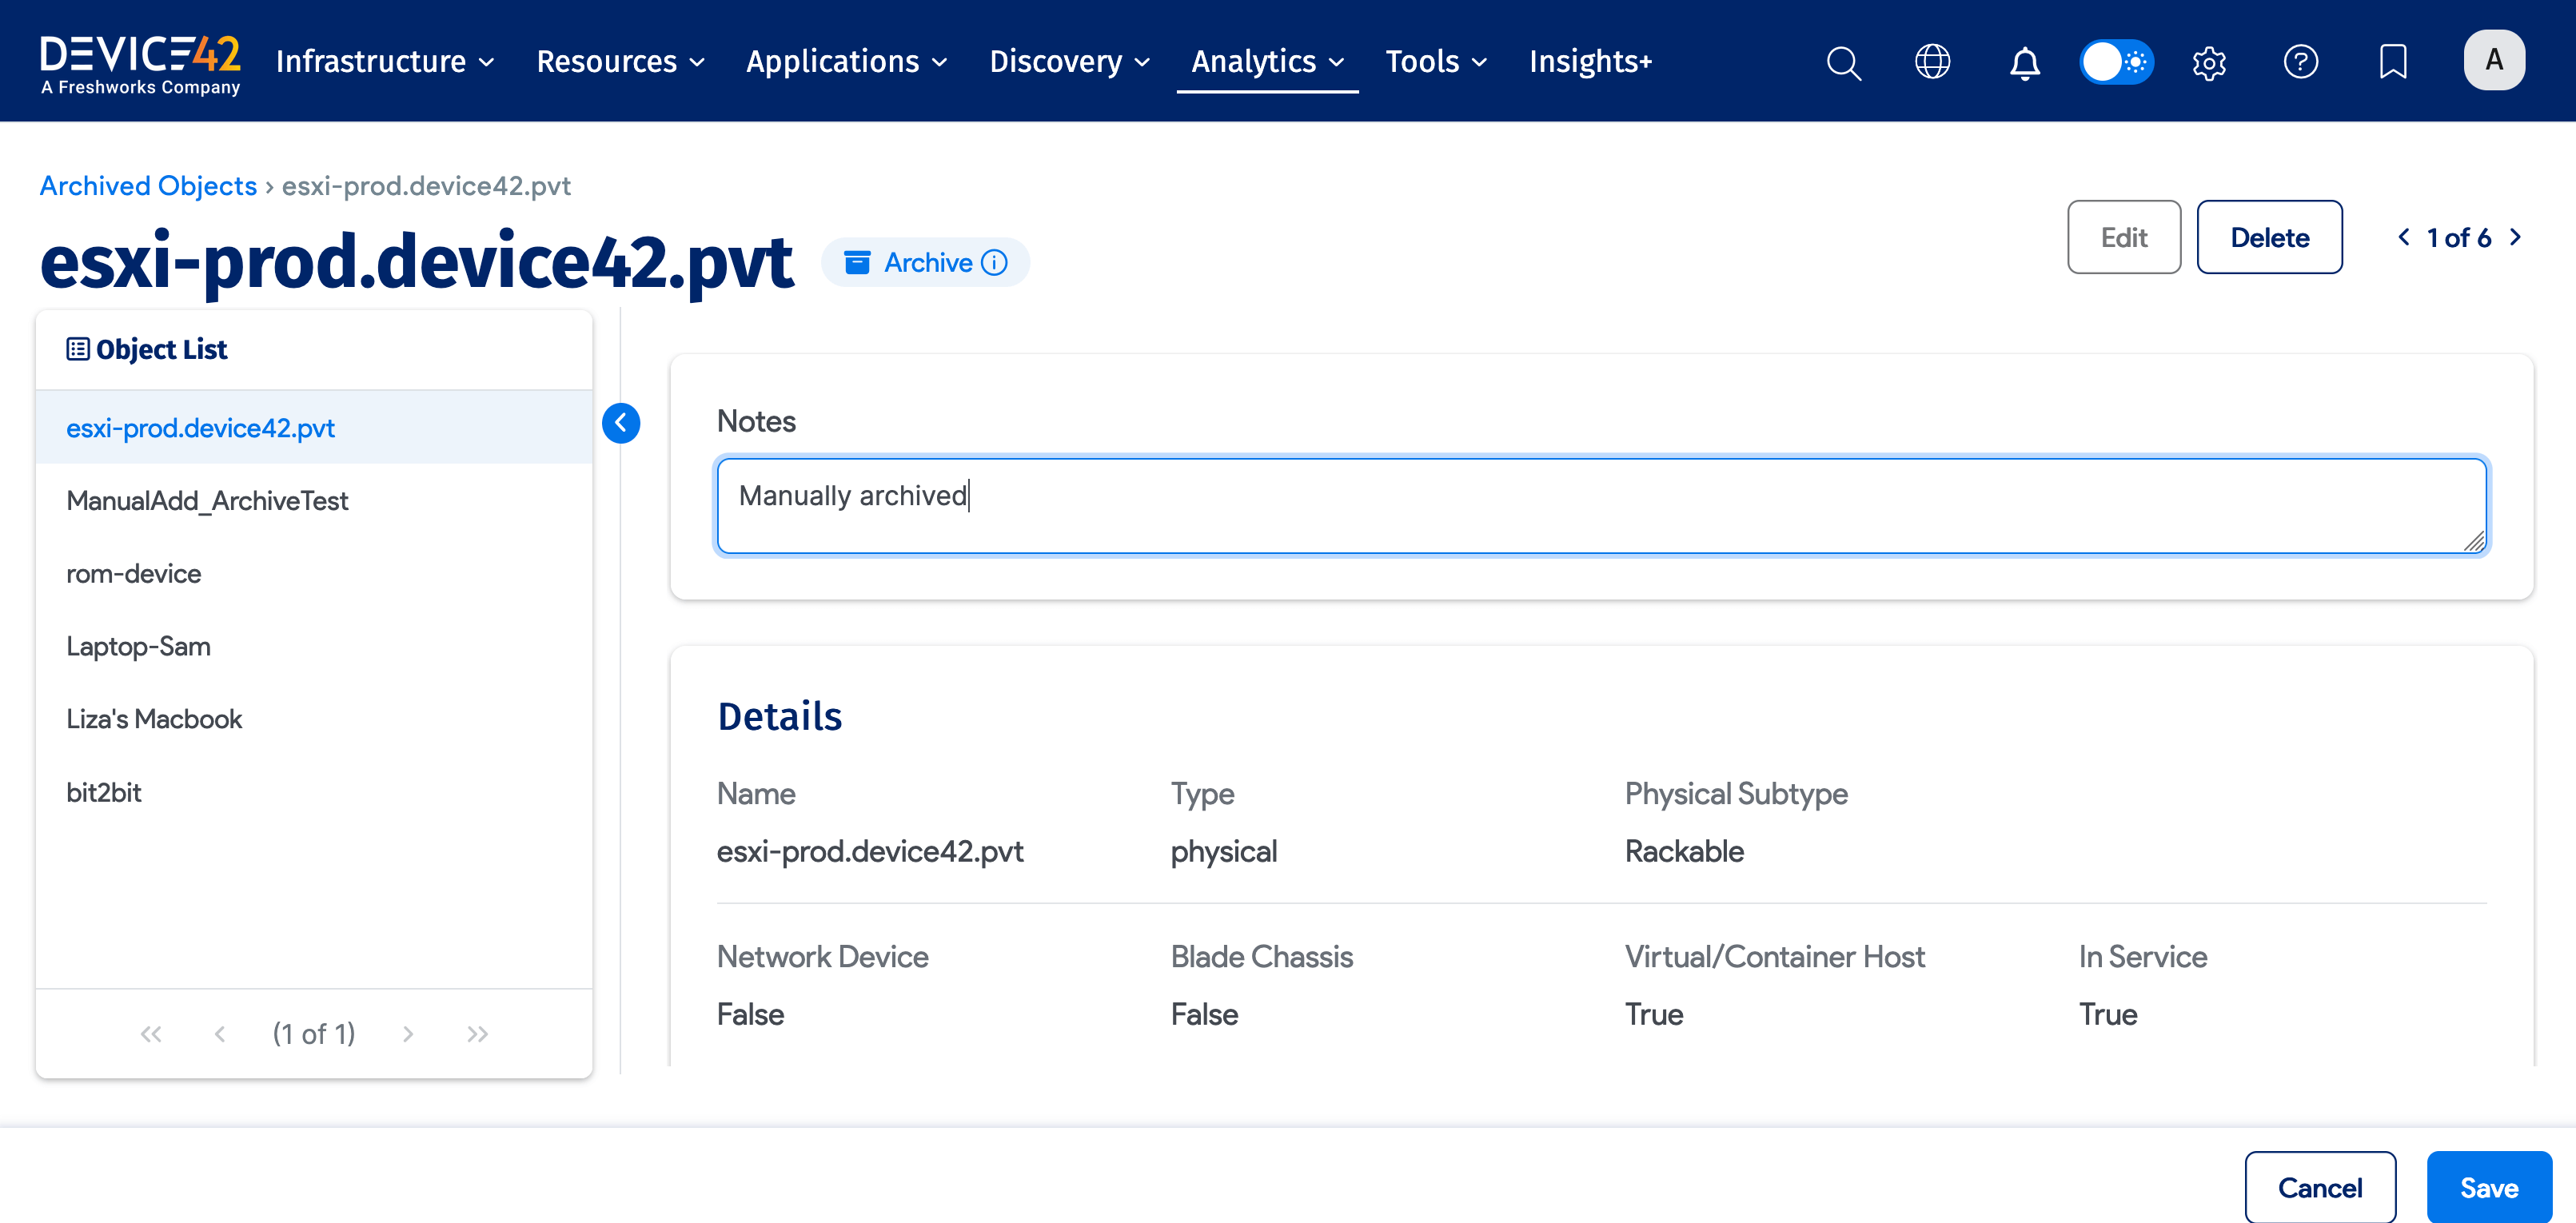Image resolution: width=2576 pixels, height=1223 pixels.
Task: Open the Insights+ menu item
Action: point(1590,62)
